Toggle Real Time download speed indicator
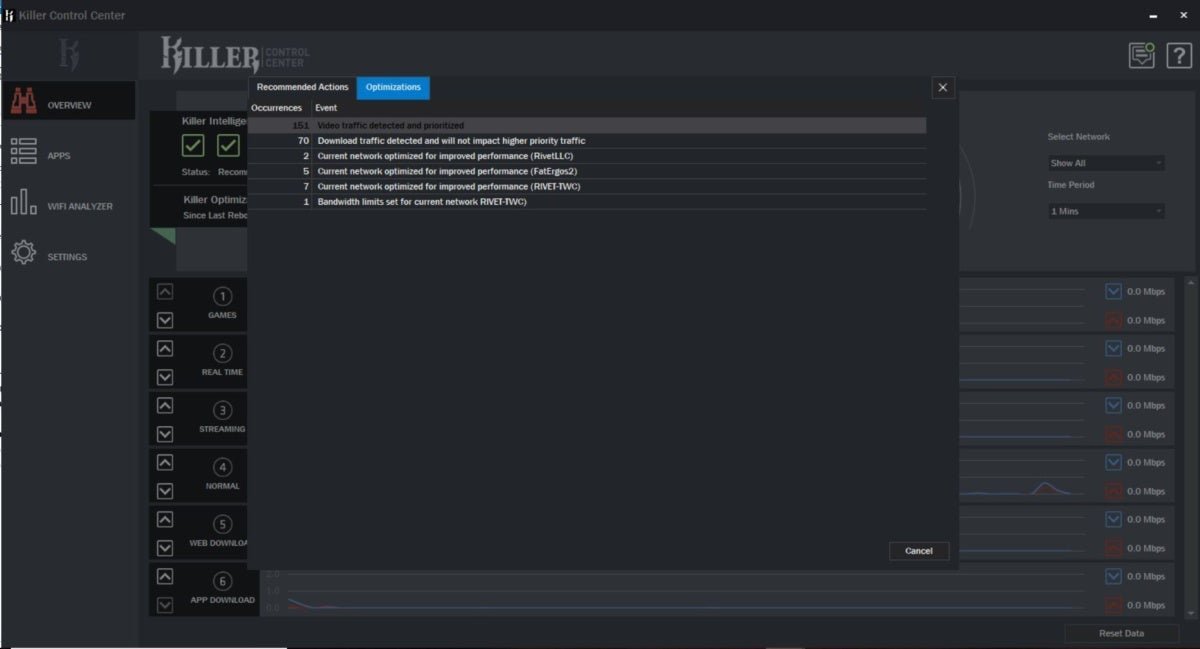The width and height of the screenshot is (1200, 649). [x=1113, y=348]
